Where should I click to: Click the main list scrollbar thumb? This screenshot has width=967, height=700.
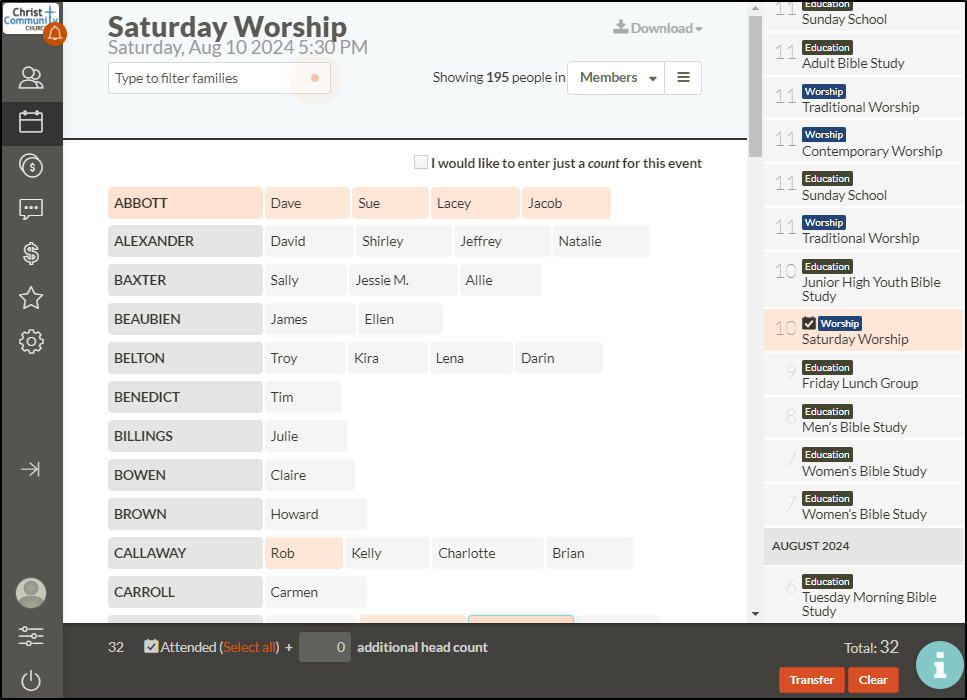(x=755, y=86)
